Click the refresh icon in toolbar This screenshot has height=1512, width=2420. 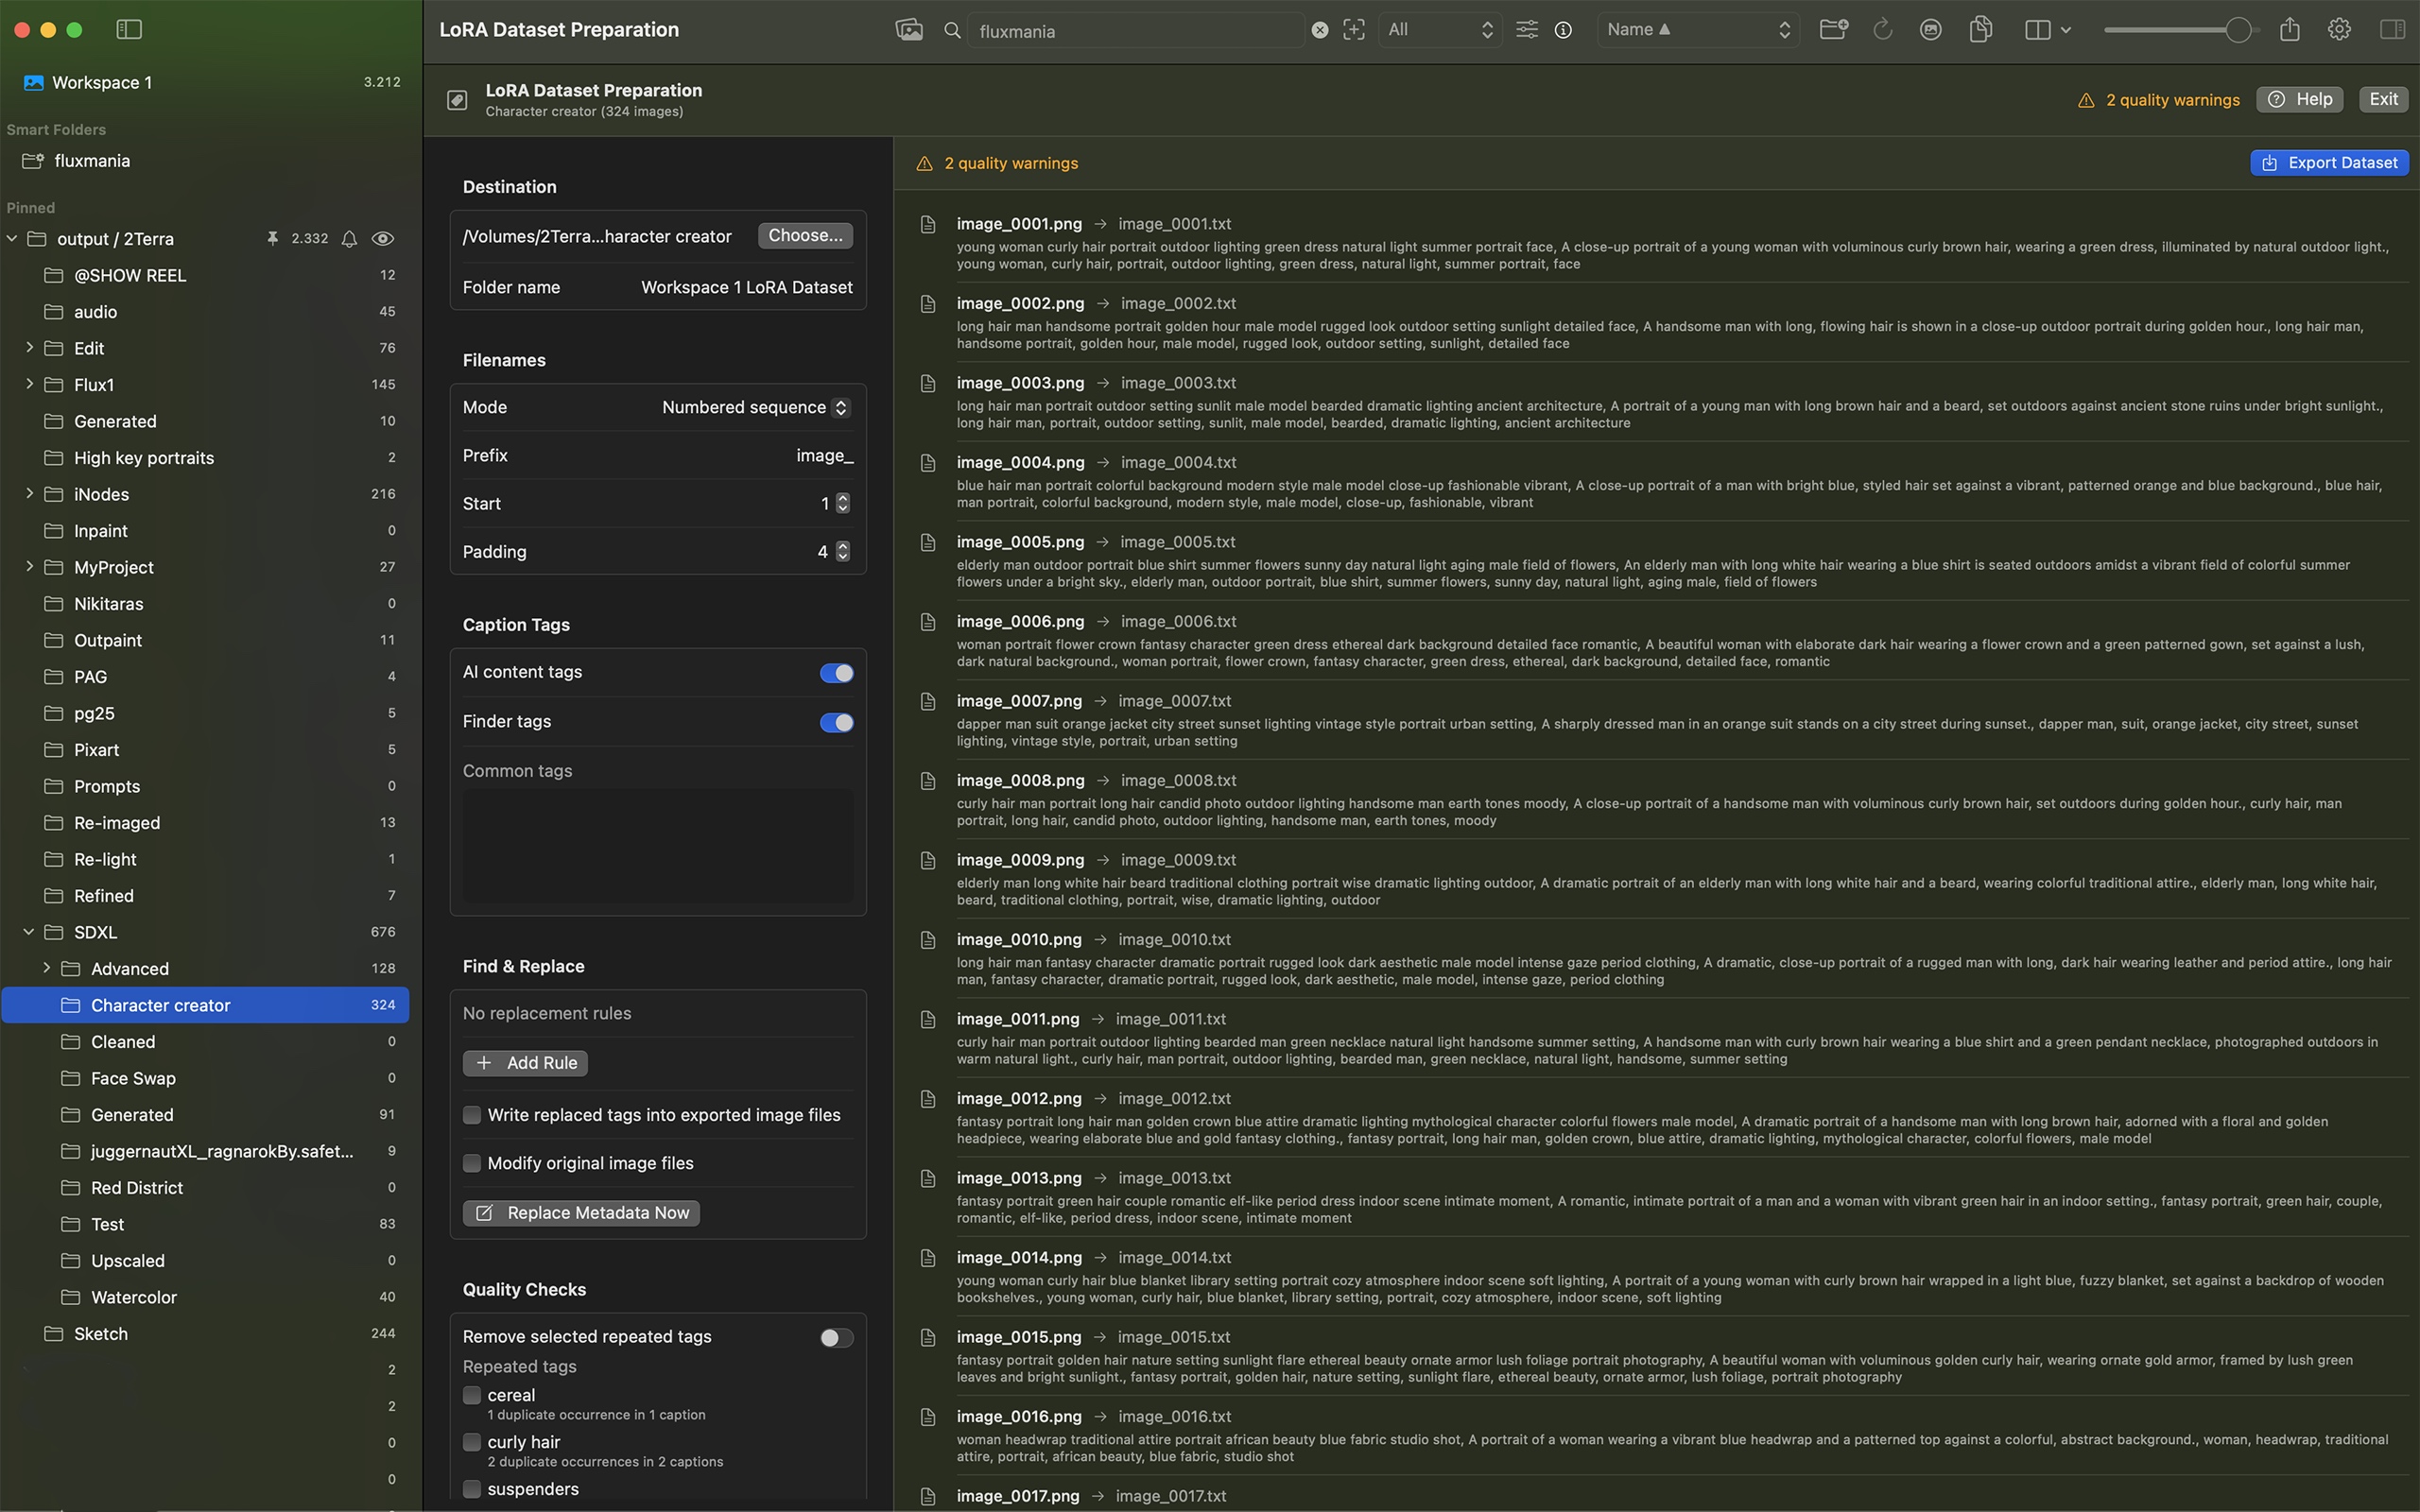pyautogui.click(x=1882, y=30)
